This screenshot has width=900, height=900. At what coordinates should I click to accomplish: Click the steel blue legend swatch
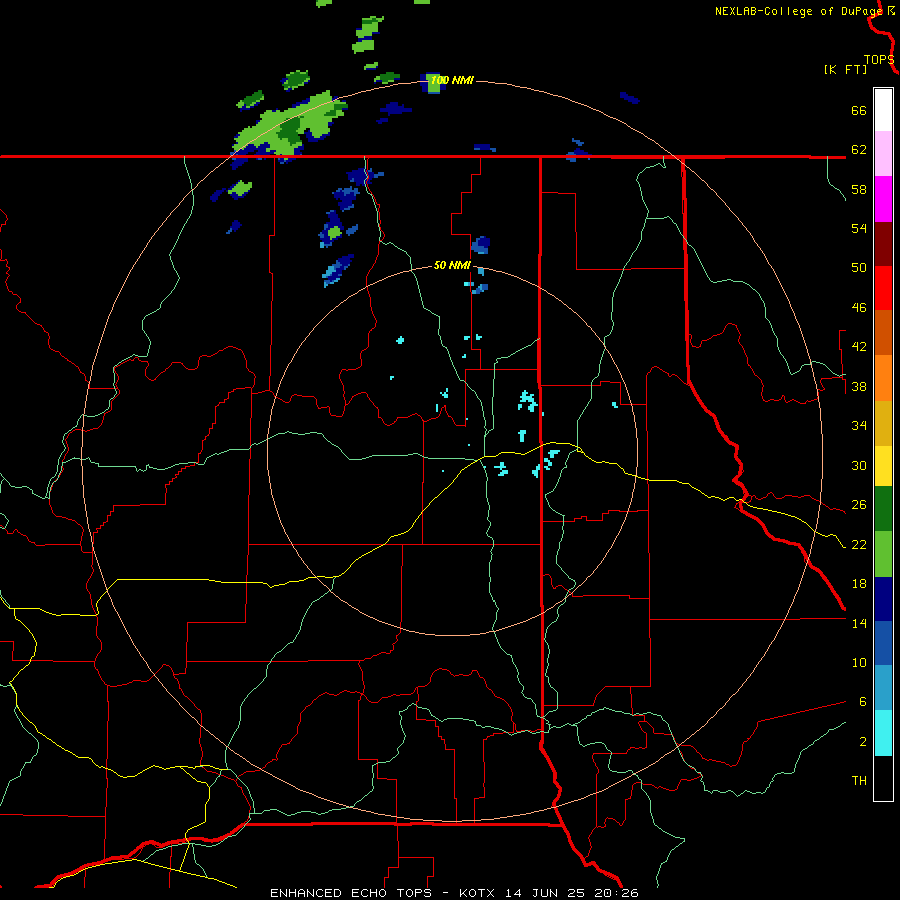coord(883,688)
